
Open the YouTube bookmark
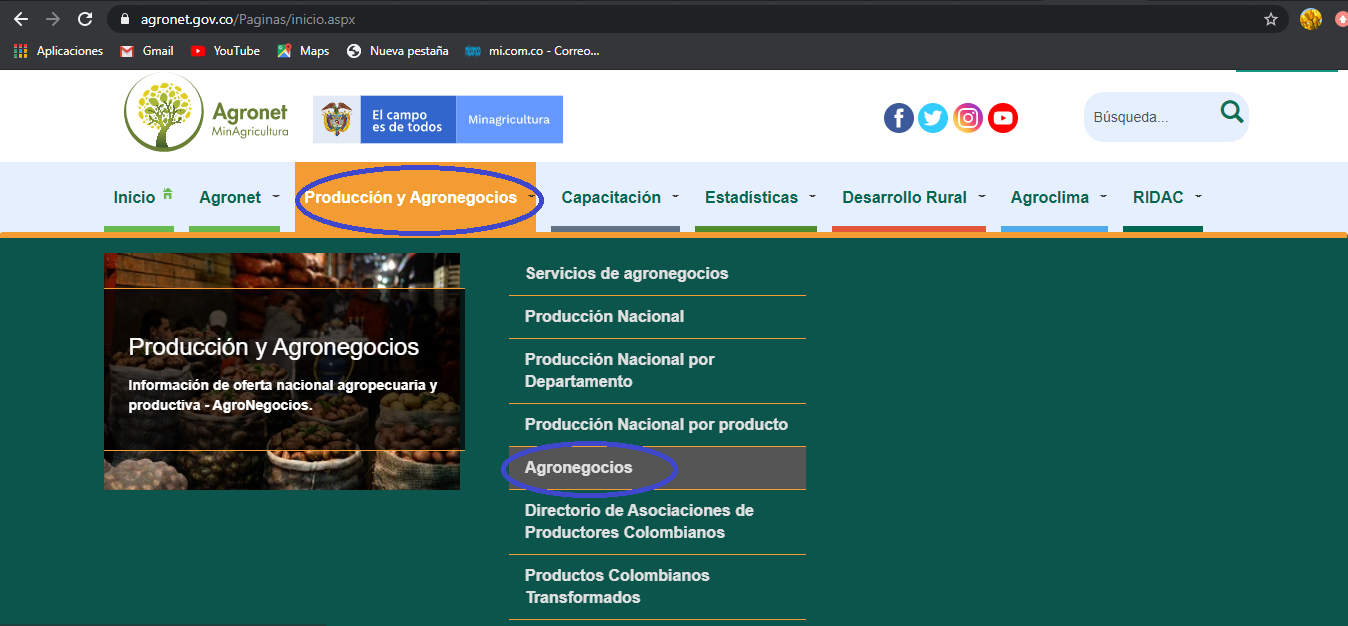[x=224, y=50]
